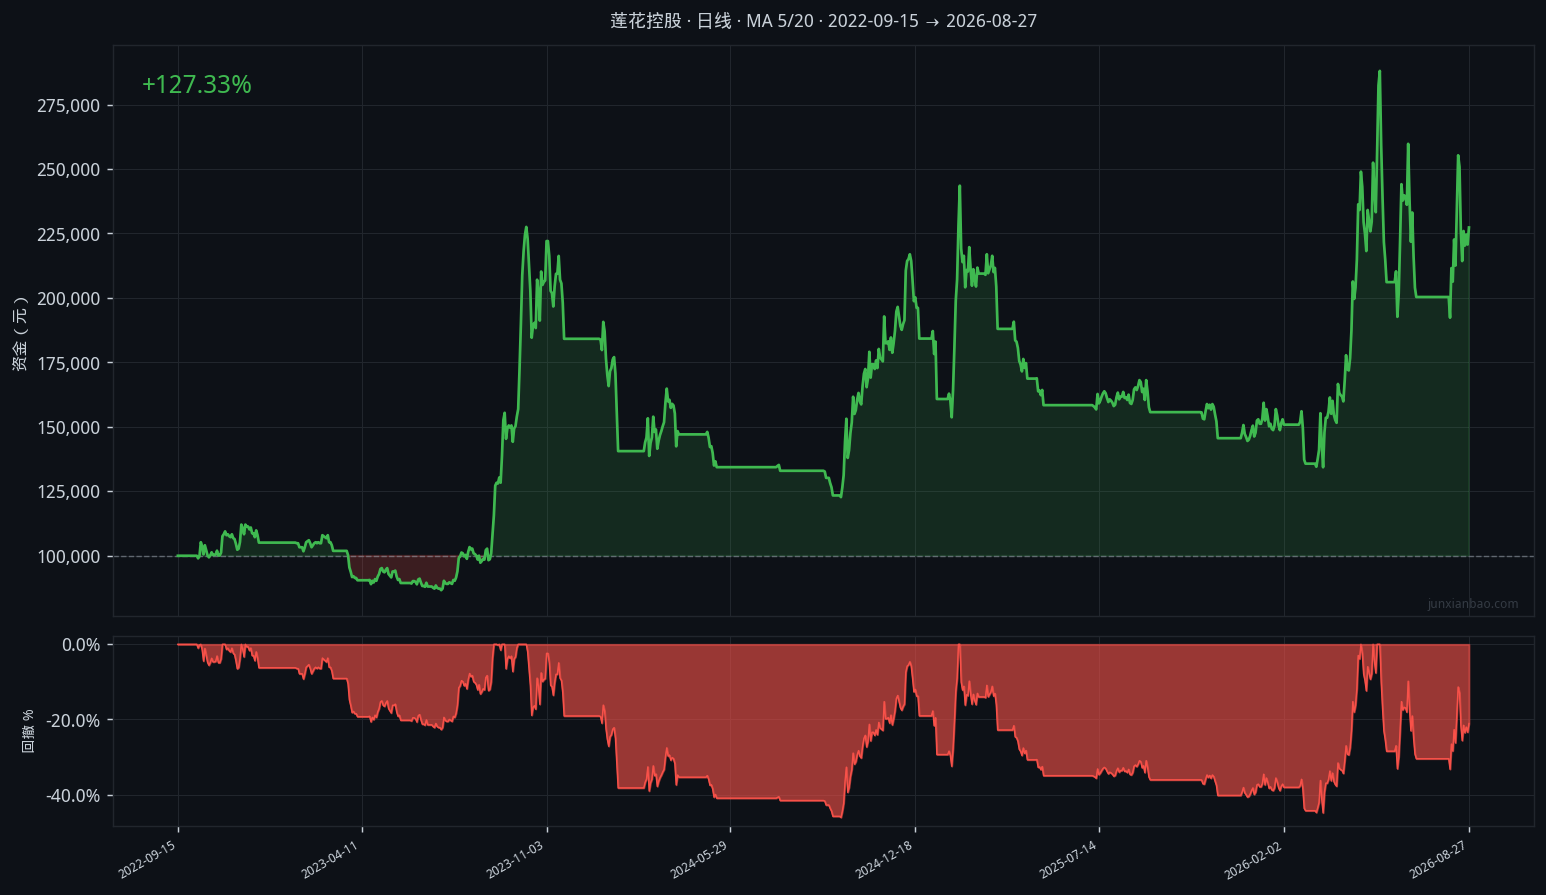Click the -20.0% drawdown tick label
Screen dimensions: 1546x895
(x=73, y=721)
